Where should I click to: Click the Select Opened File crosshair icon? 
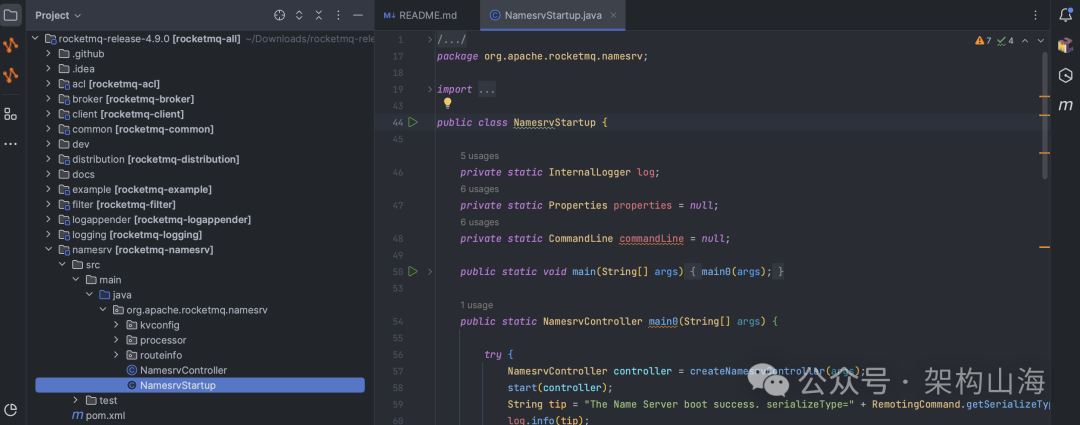coord(280,15)
